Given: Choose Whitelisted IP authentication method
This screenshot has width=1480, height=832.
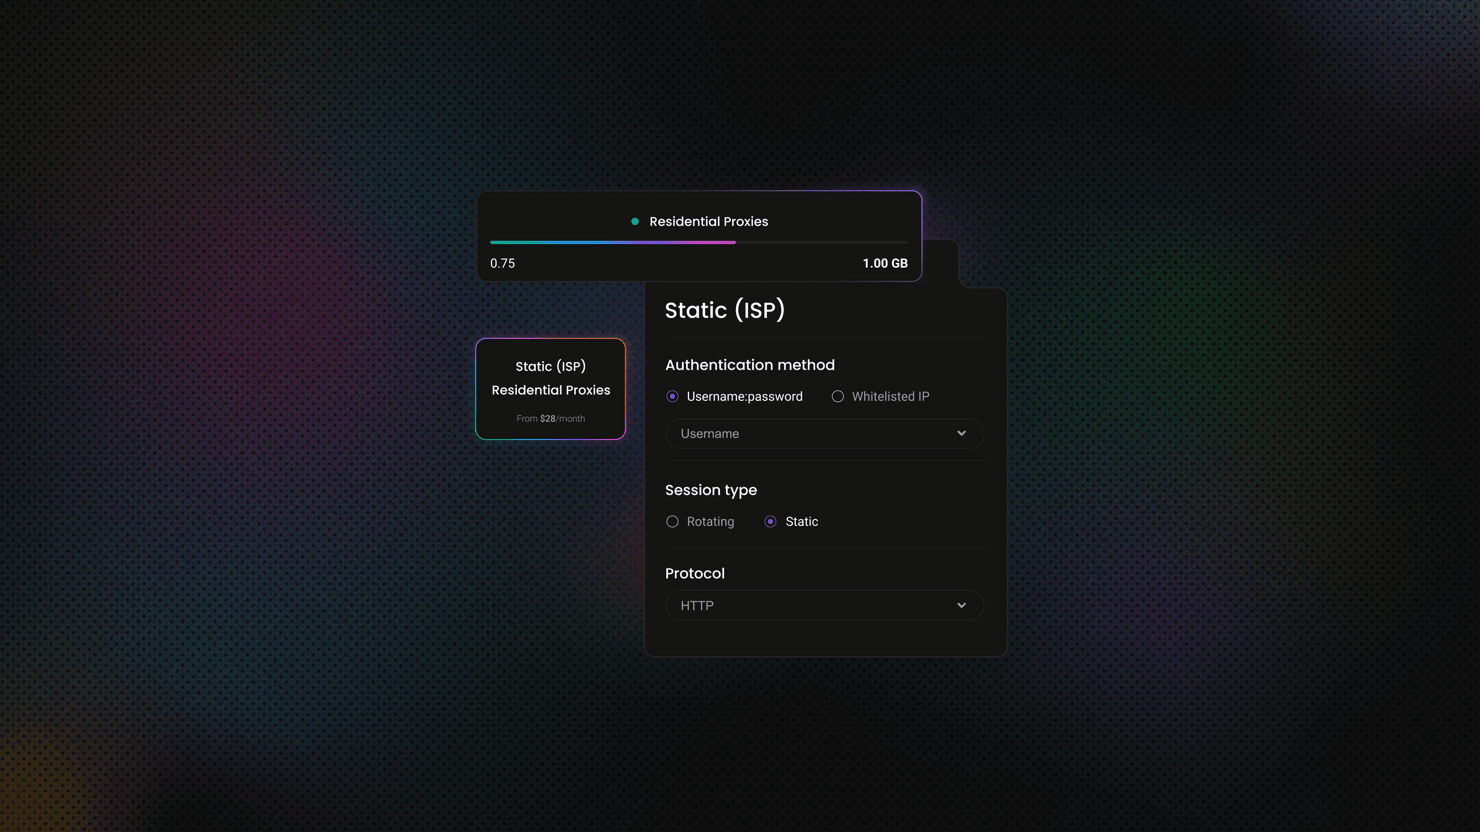Looking at the screenshot, I should coord(838,397).
